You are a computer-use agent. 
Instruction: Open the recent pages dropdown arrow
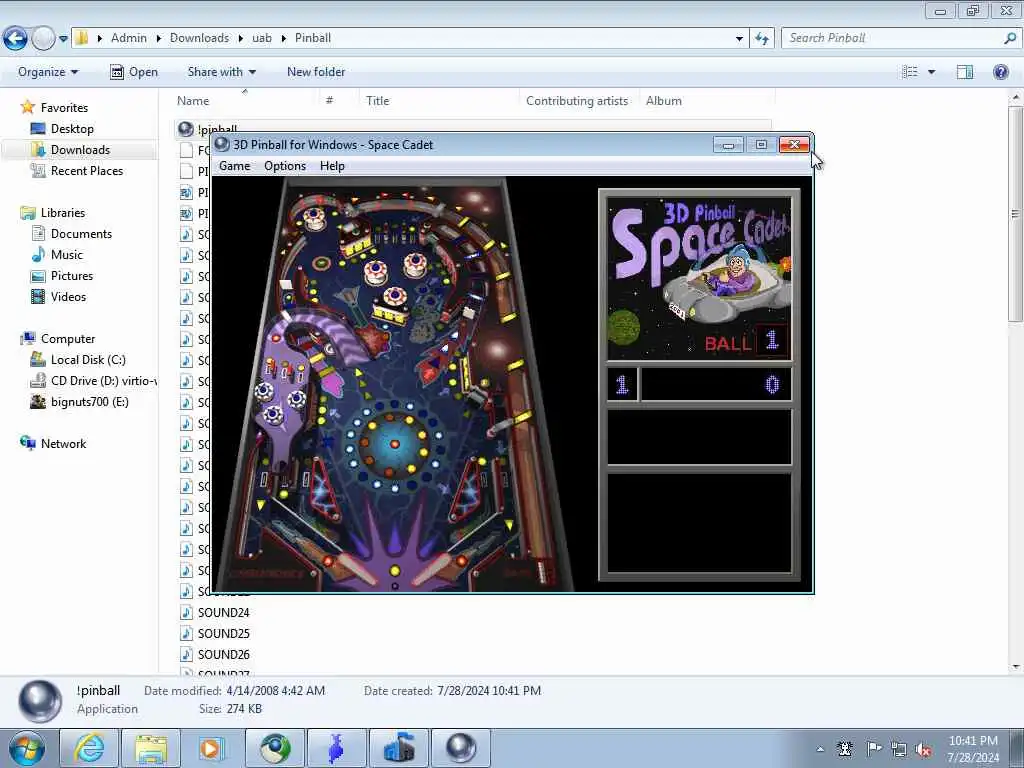click(x=63, y=39)
